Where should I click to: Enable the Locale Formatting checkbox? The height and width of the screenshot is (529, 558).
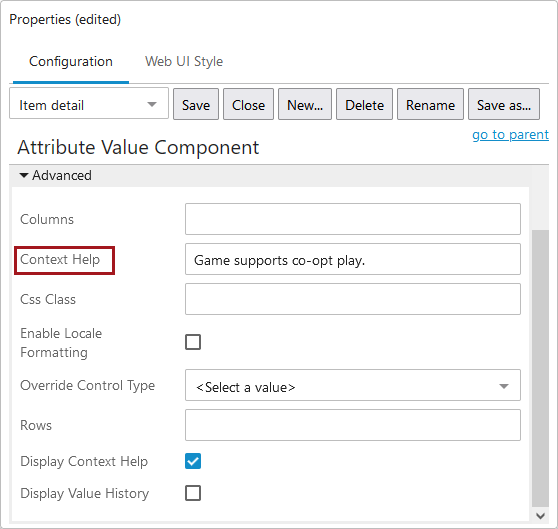[x=193, y=342]
